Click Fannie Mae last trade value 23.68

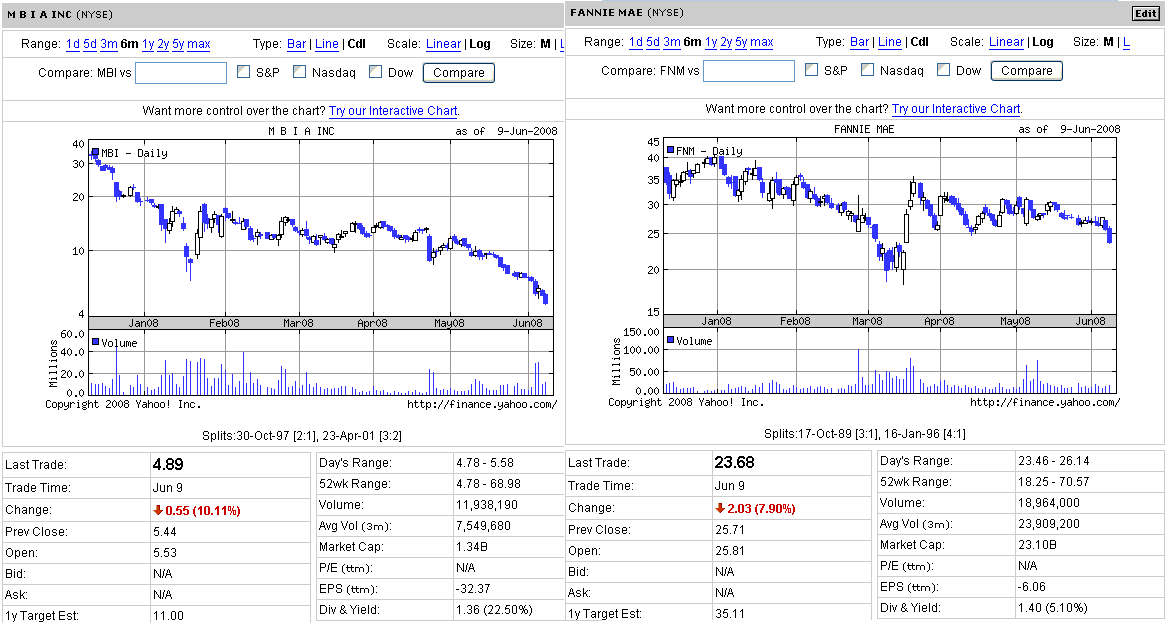coord(735,462)
